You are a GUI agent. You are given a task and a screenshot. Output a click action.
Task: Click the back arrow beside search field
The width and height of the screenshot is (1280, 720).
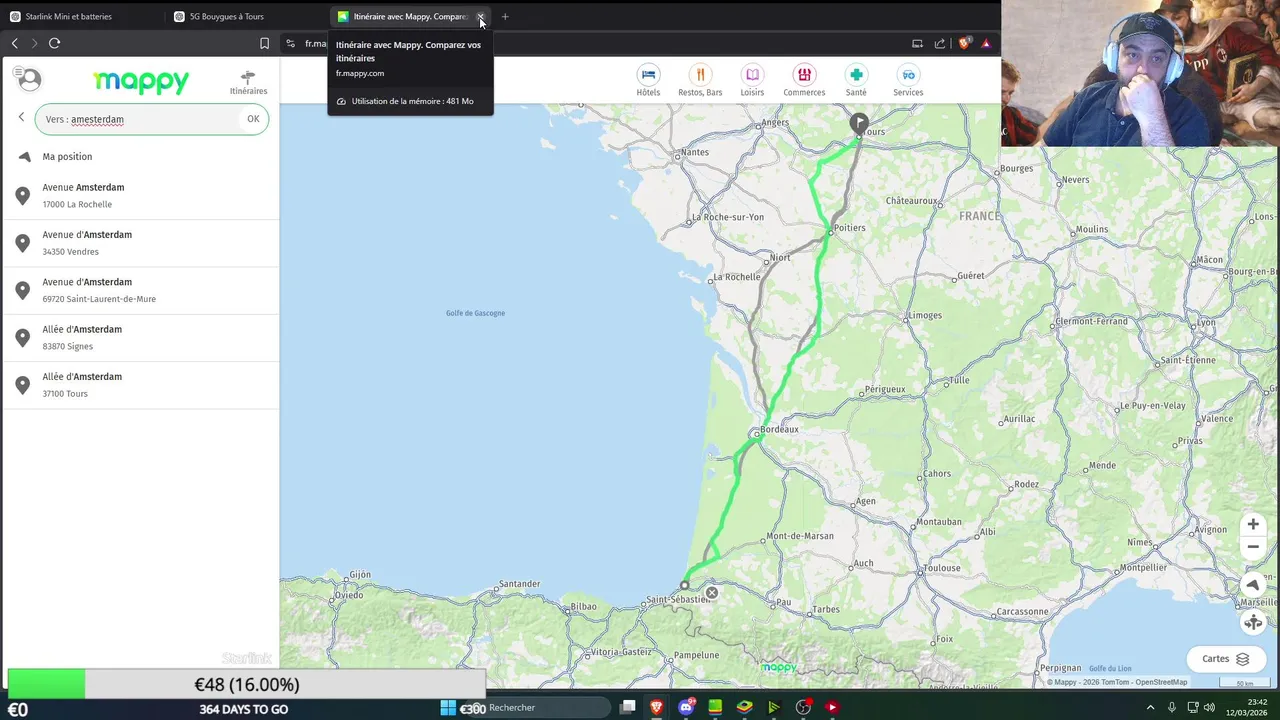click(21, 118)
